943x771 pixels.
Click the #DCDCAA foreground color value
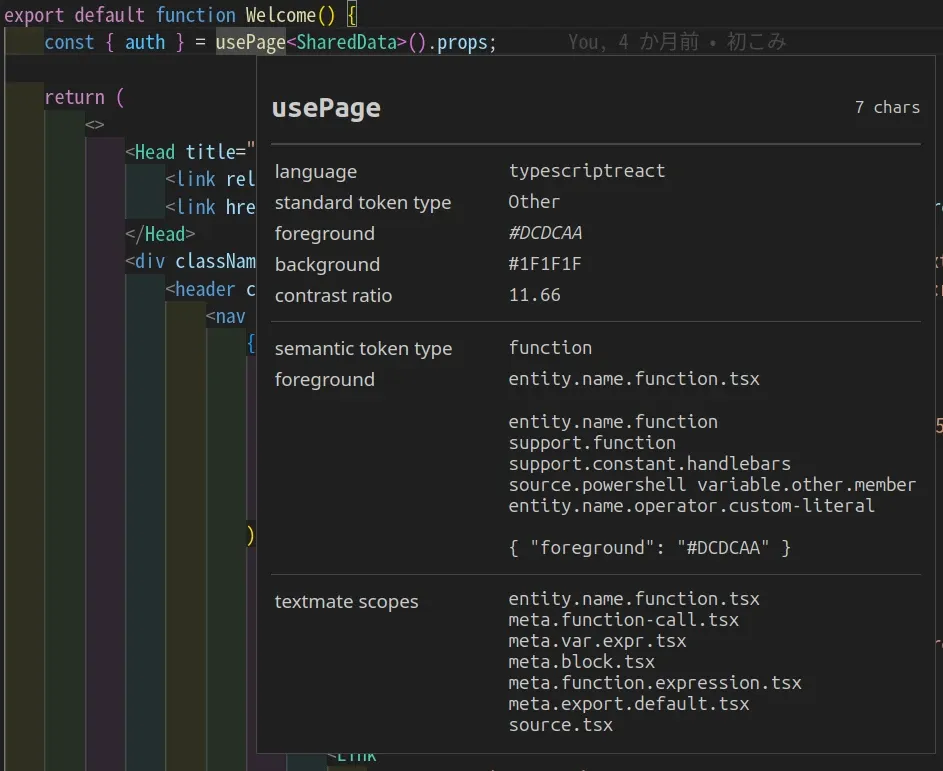tap(545, 233)
